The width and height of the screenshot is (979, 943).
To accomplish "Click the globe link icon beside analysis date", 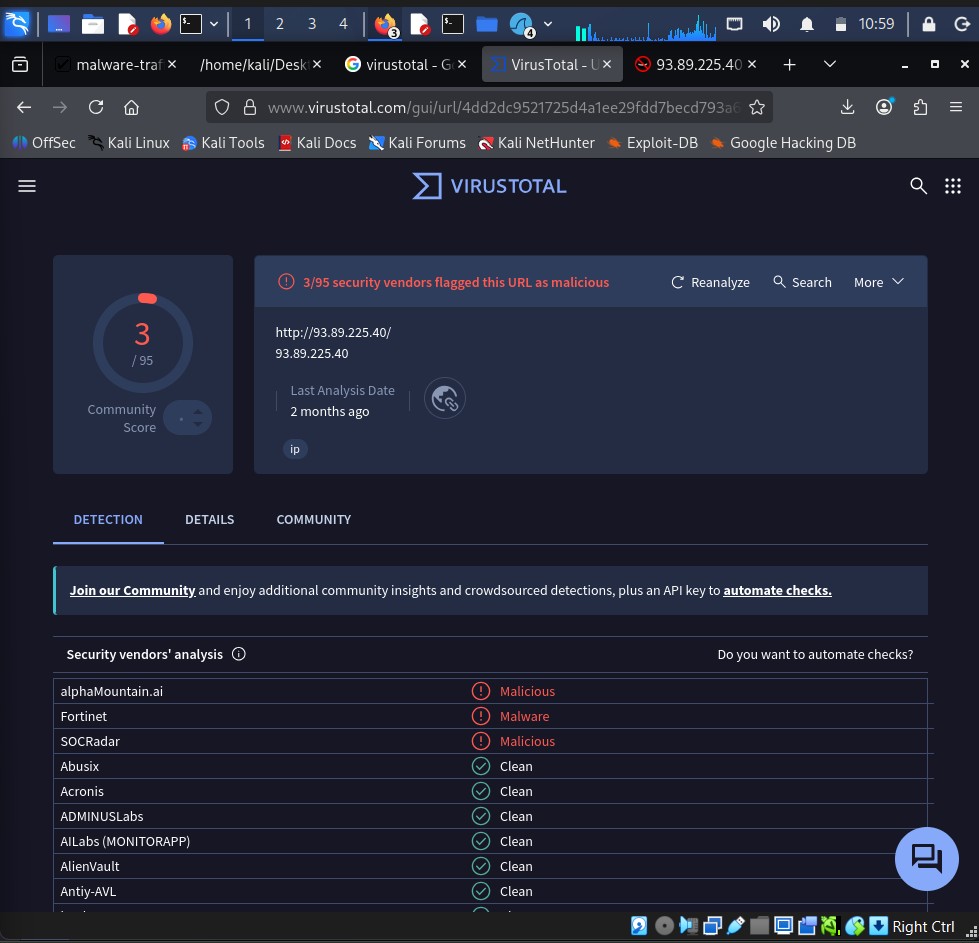I will point(445,398).
